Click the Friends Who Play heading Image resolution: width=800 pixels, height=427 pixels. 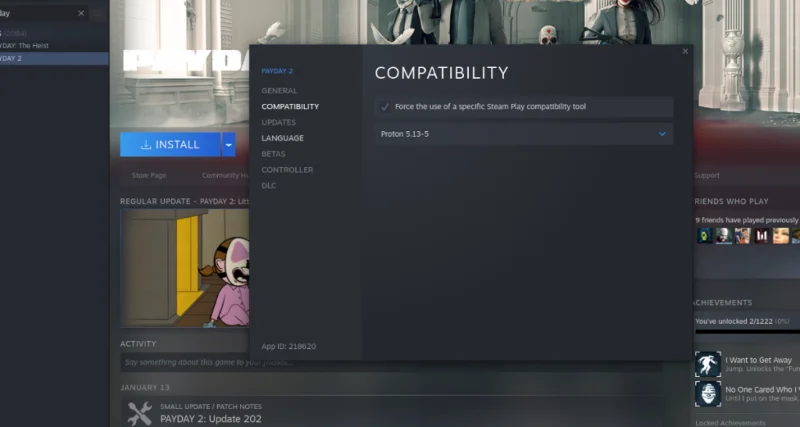pos(731,201)
